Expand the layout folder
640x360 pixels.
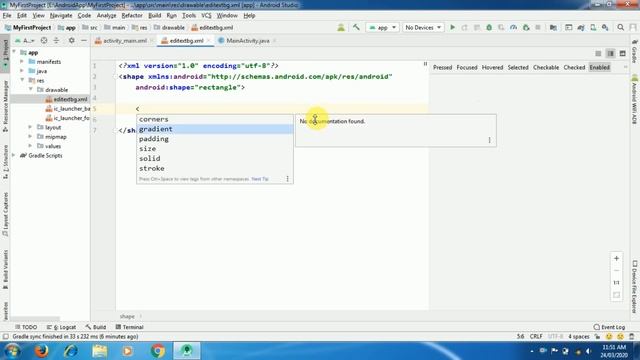30,127
